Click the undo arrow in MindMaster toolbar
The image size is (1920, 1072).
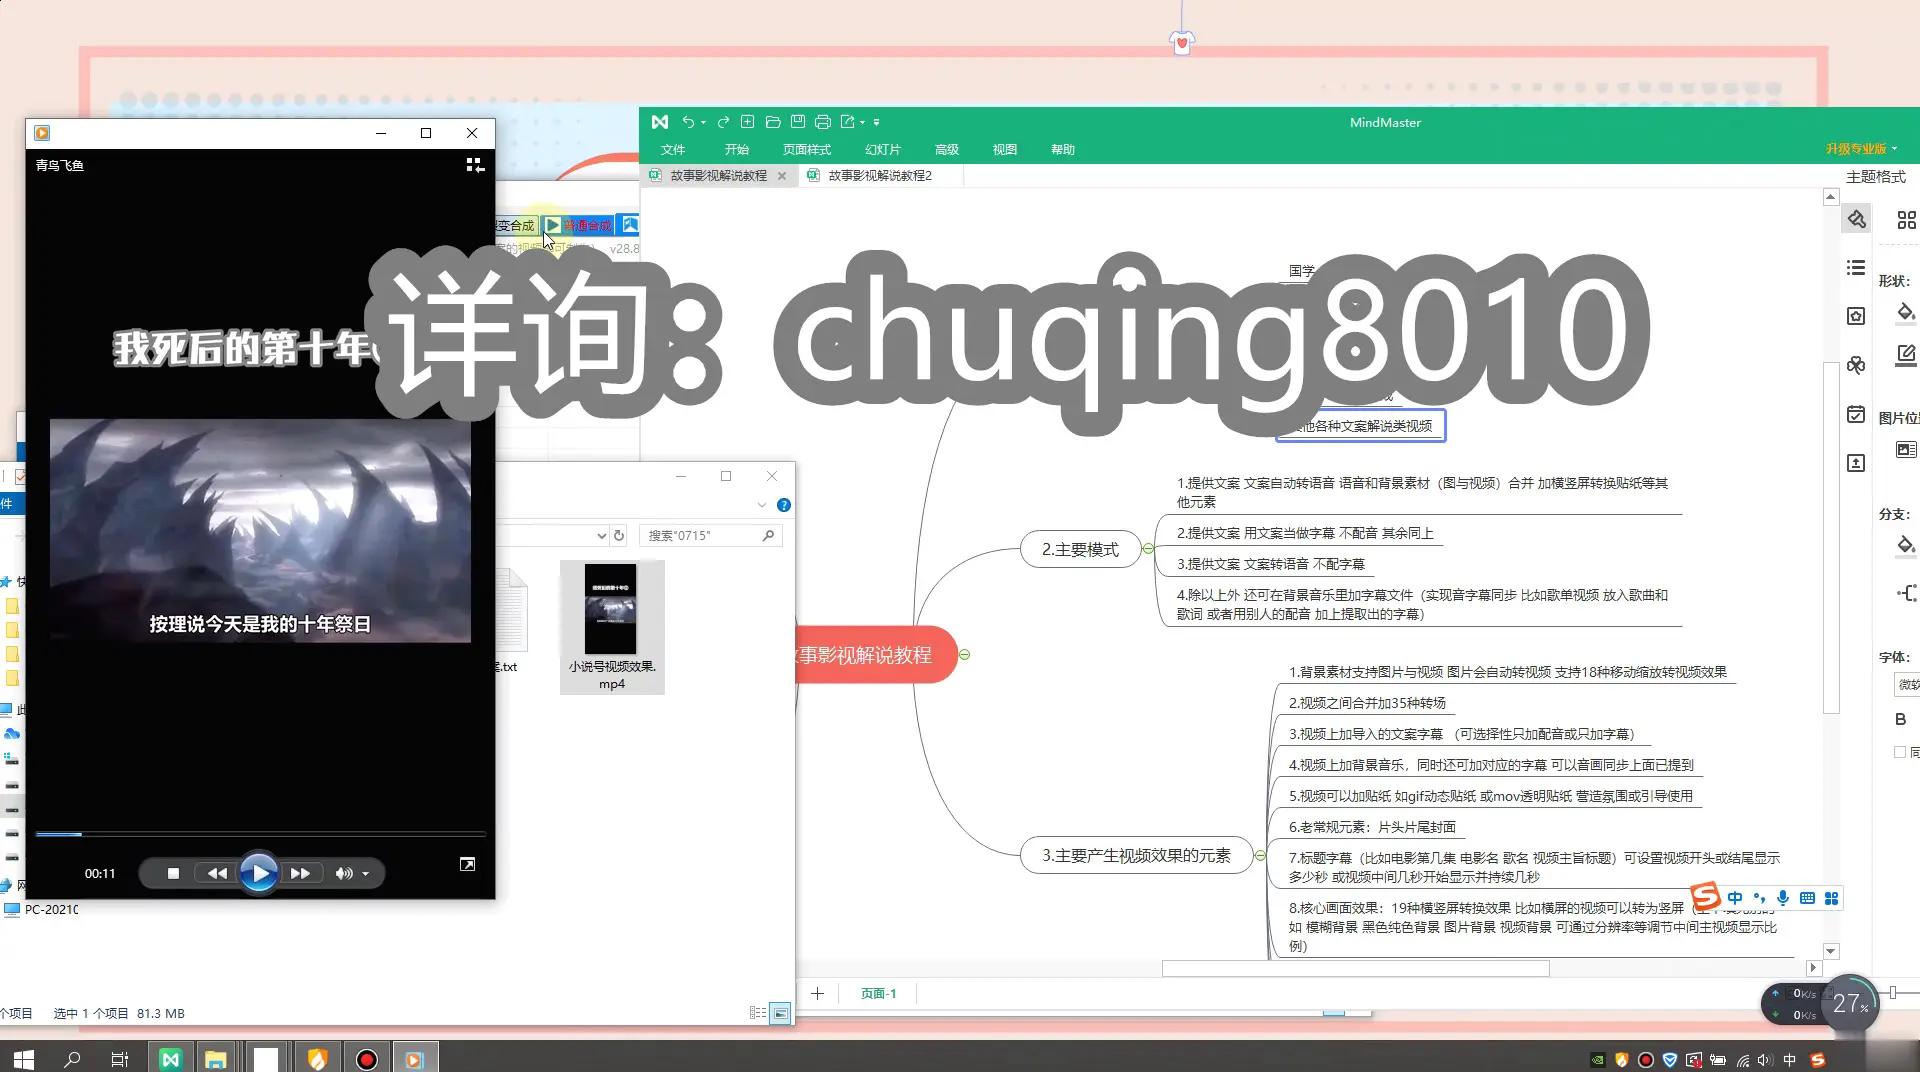(x=688, y=122)
